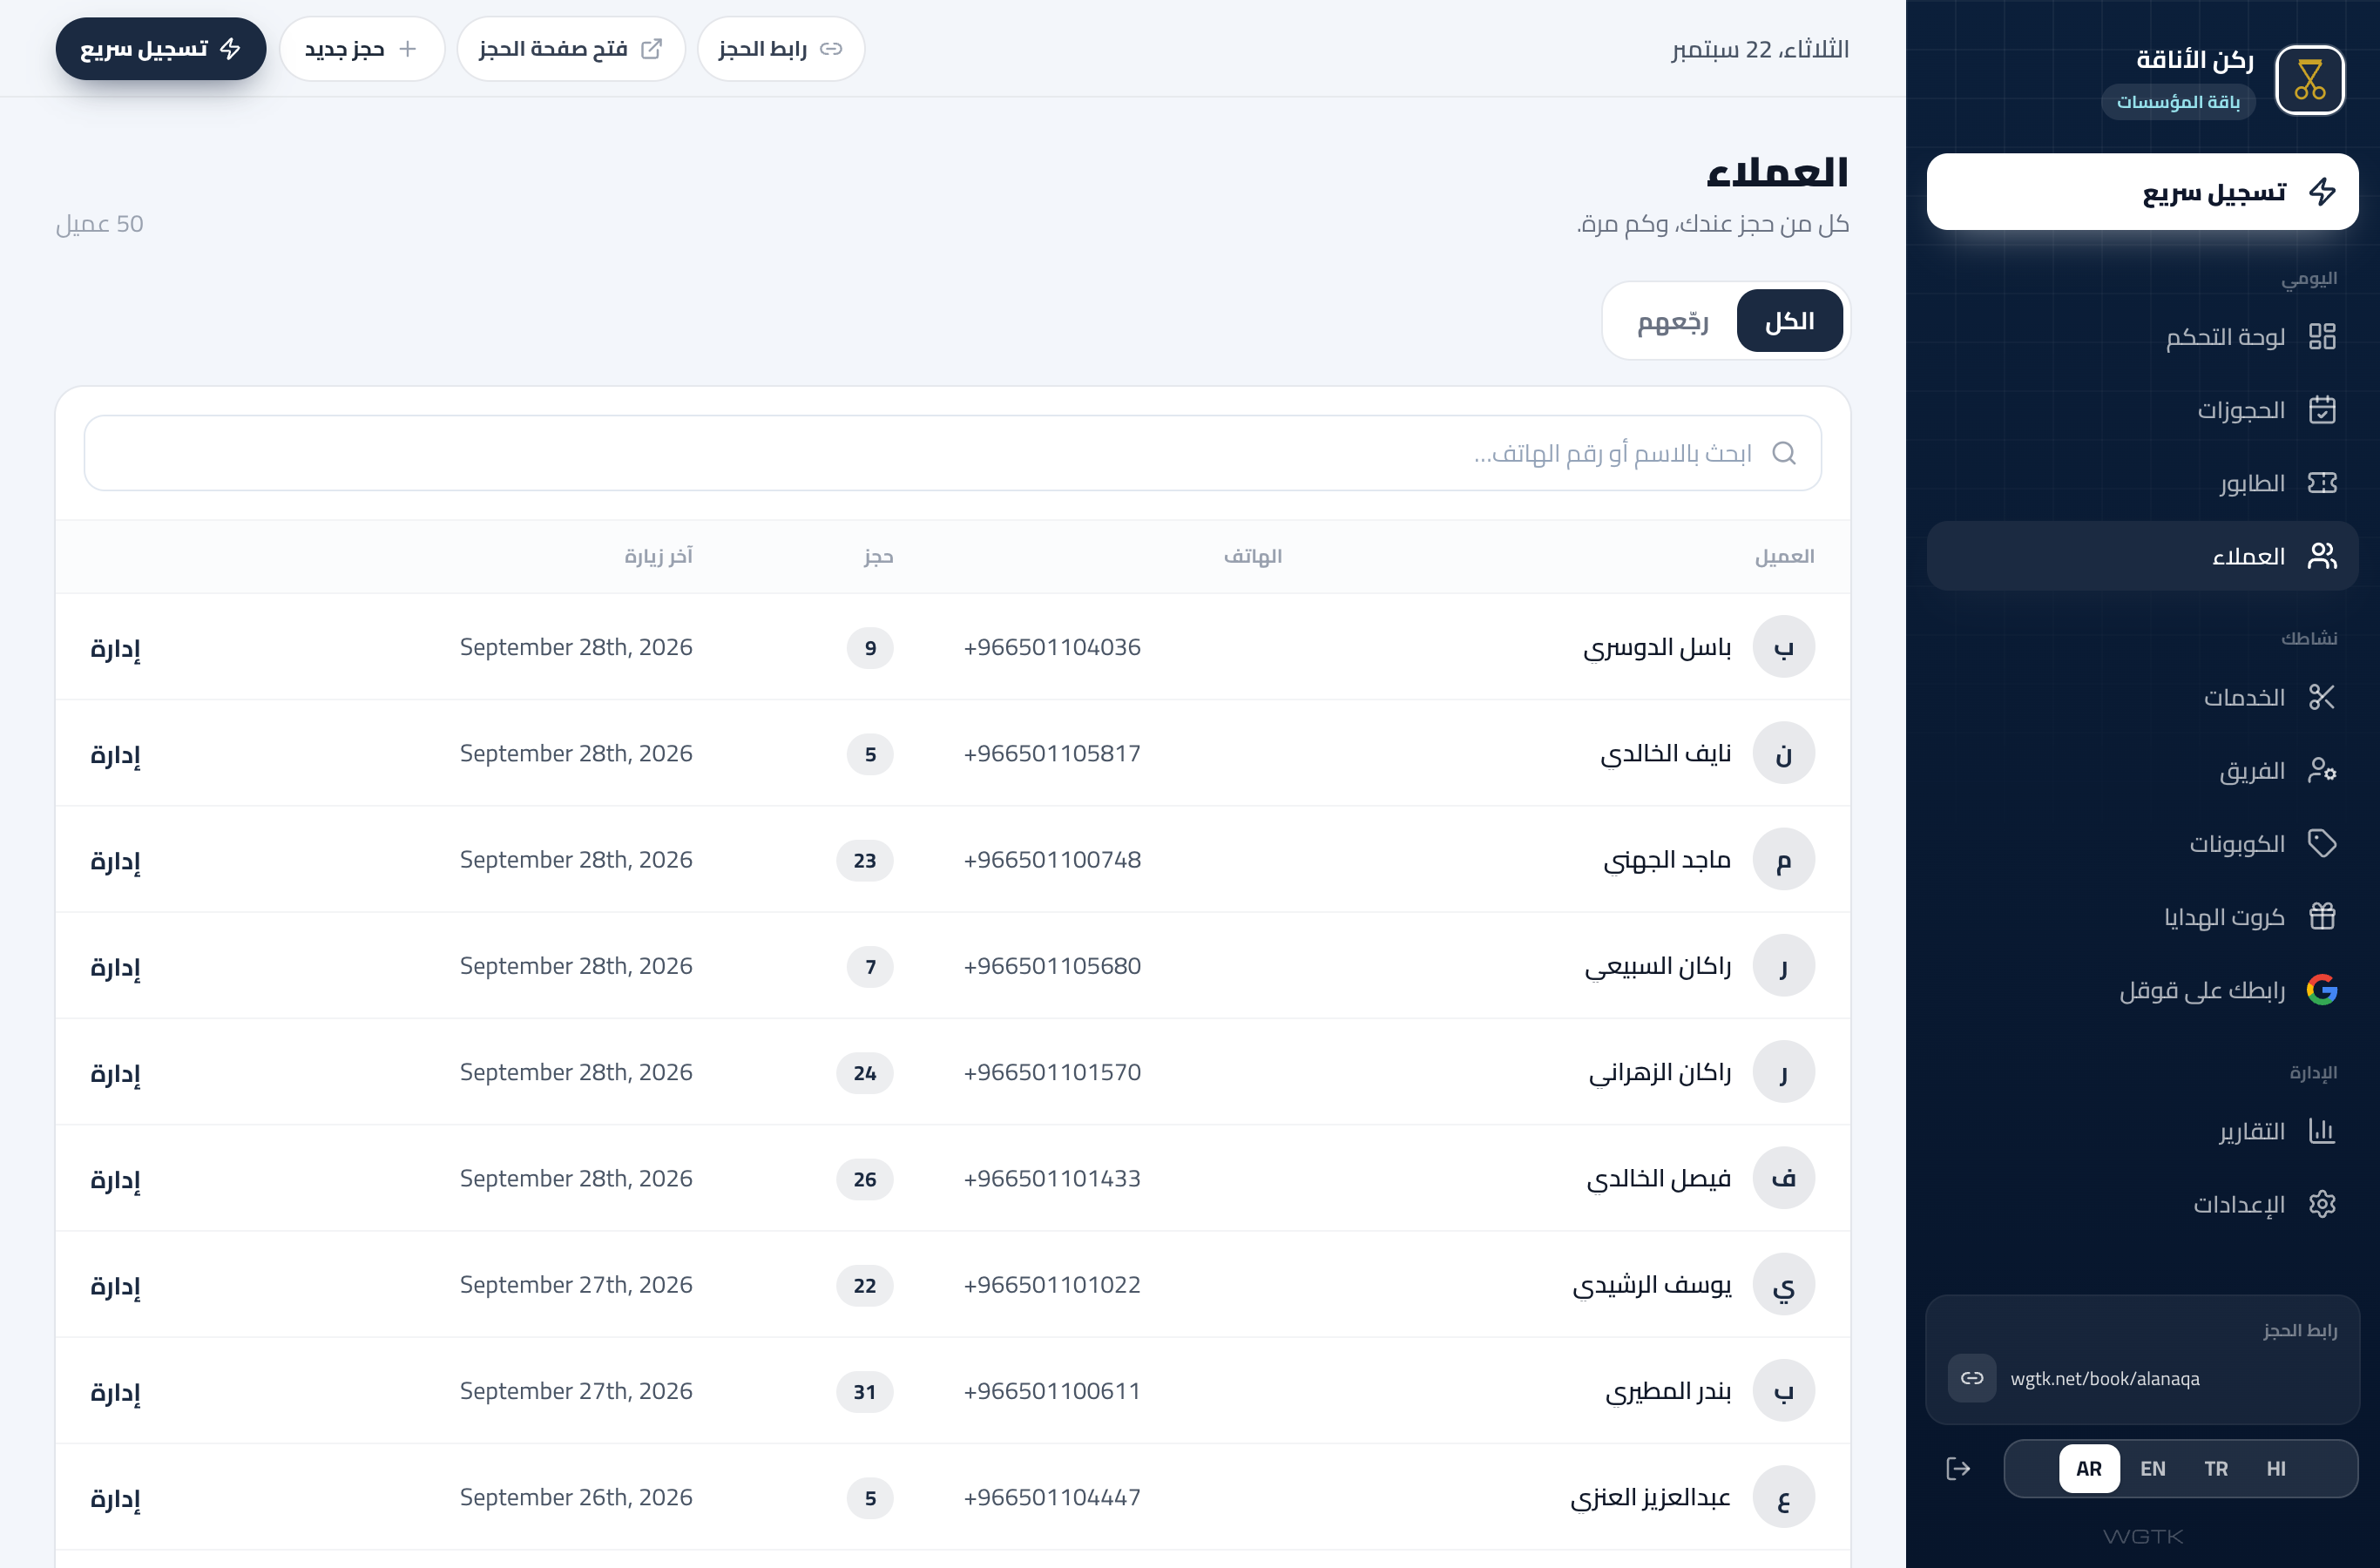Click the salon logo with scissors icon
The width and height of the screenshot is (2380, 1568).
[x=2309, y=80]
